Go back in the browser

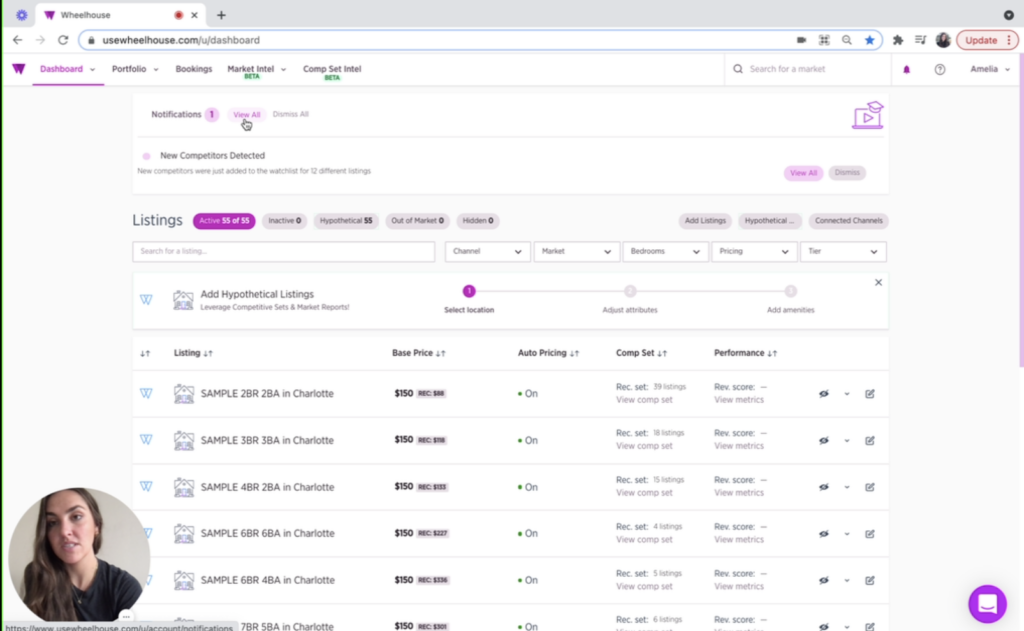point(18,40)
